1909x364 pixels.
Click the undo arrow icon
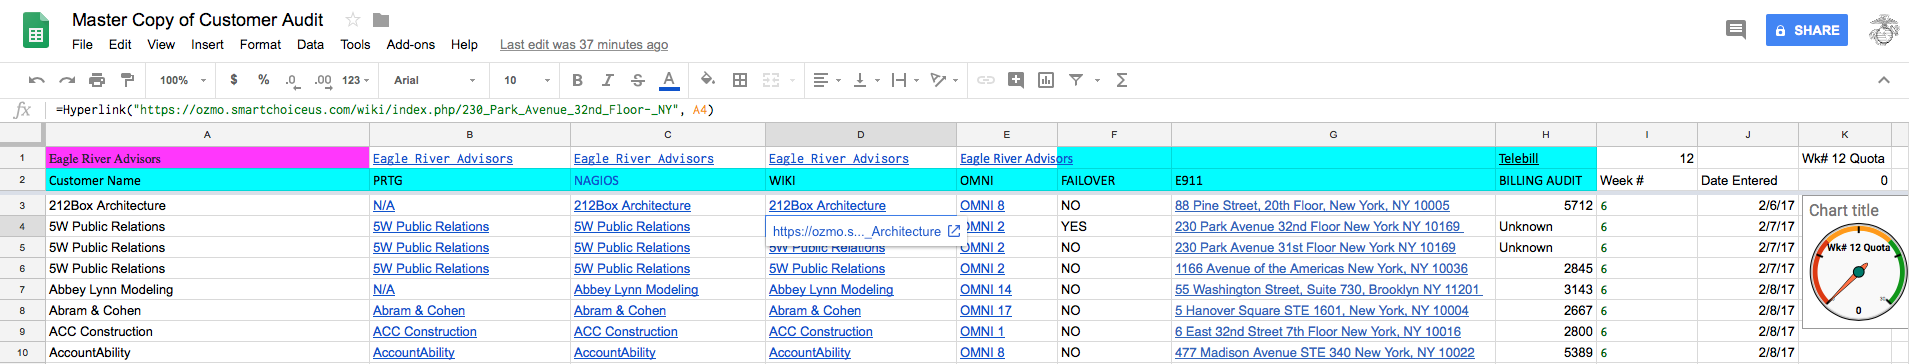pos(37,80)
